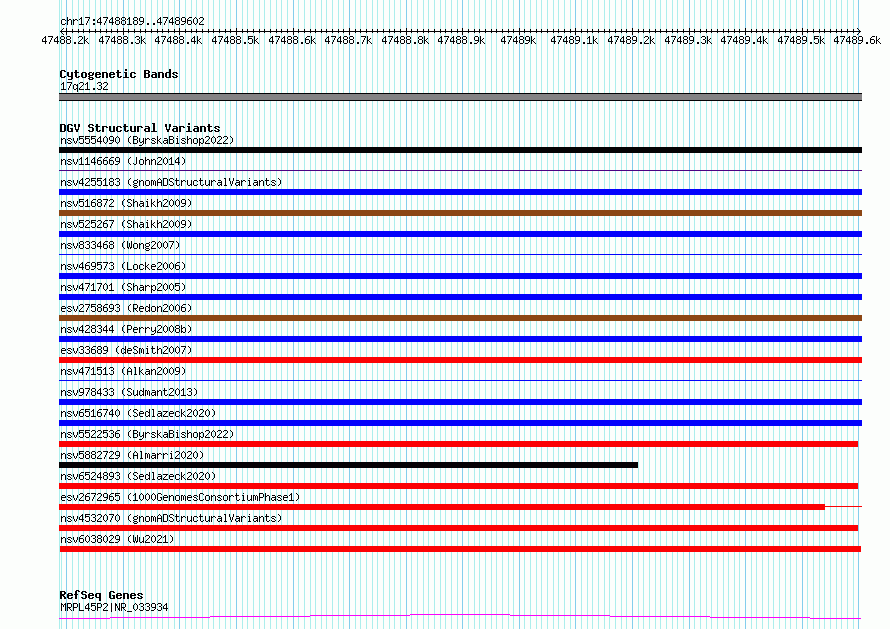Viewport: 890px width, 629px height.
Task: Click the blue bar for nsv469573
Action: pos(460,276)
